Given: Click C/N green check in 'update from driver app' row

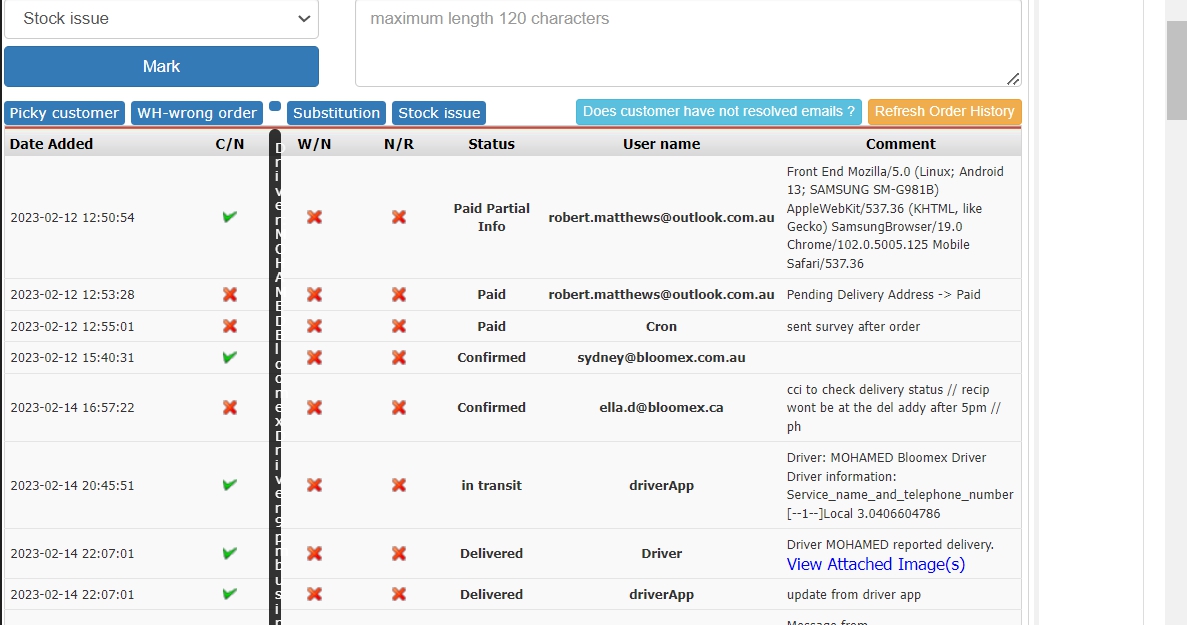Looking at the screenshot, I should 229,594.
